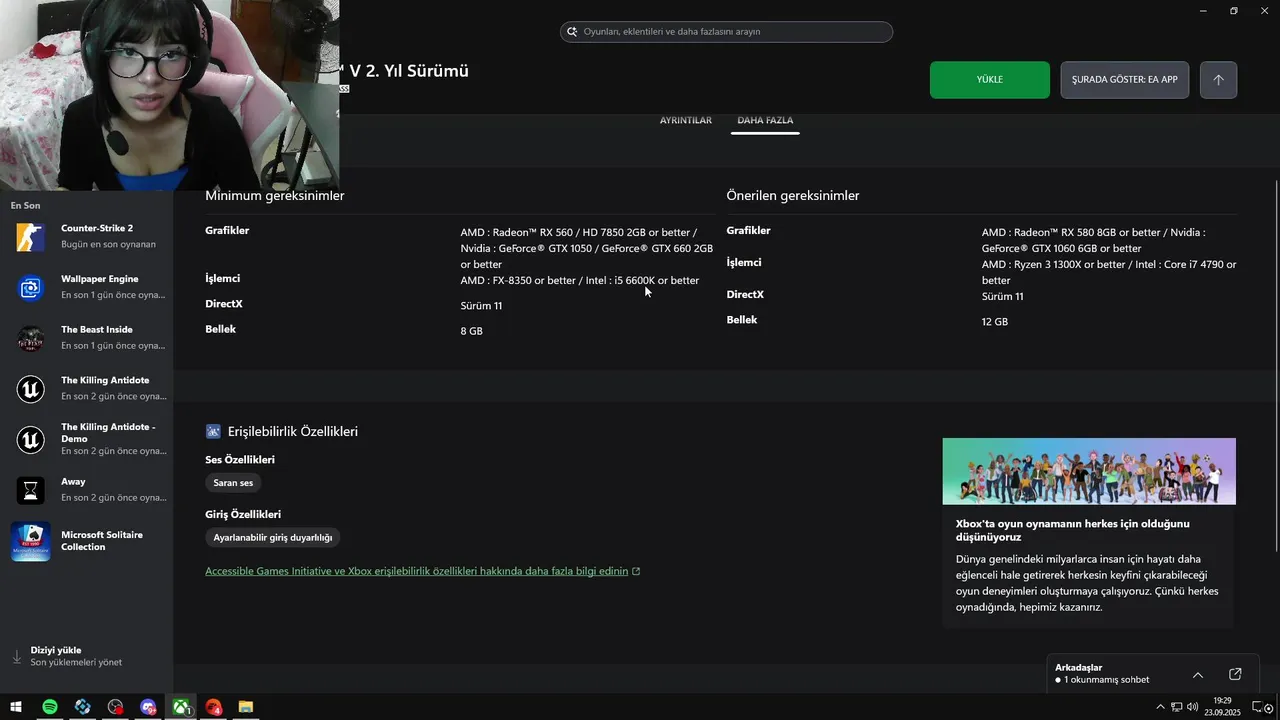Click the minimum Bellek value 8 GB
This screenshot has width=1280, height=720.
[x=472, y=331]
